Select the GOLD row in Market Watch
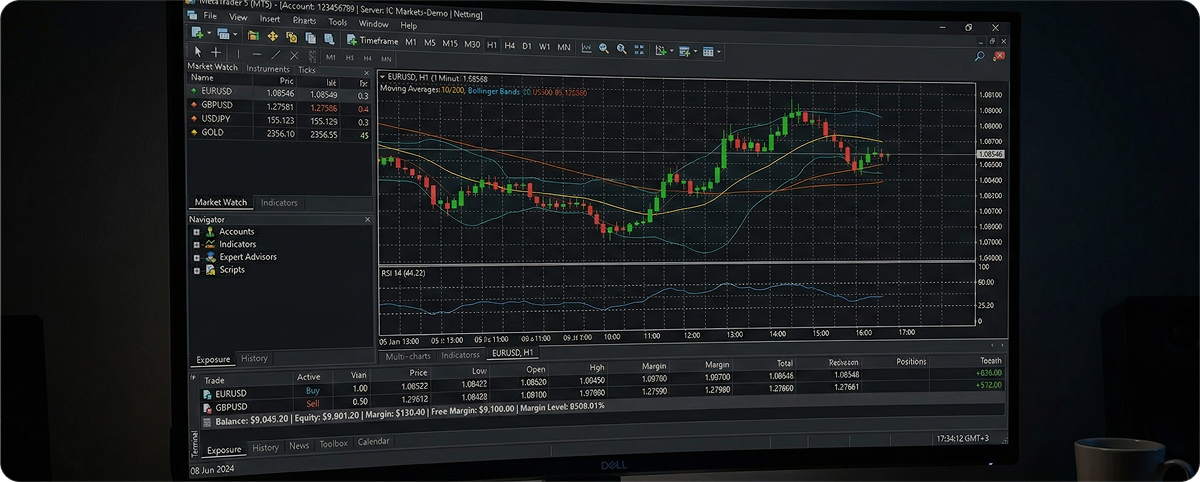Viewport: 1200px width, 482px height. point(279,133)
